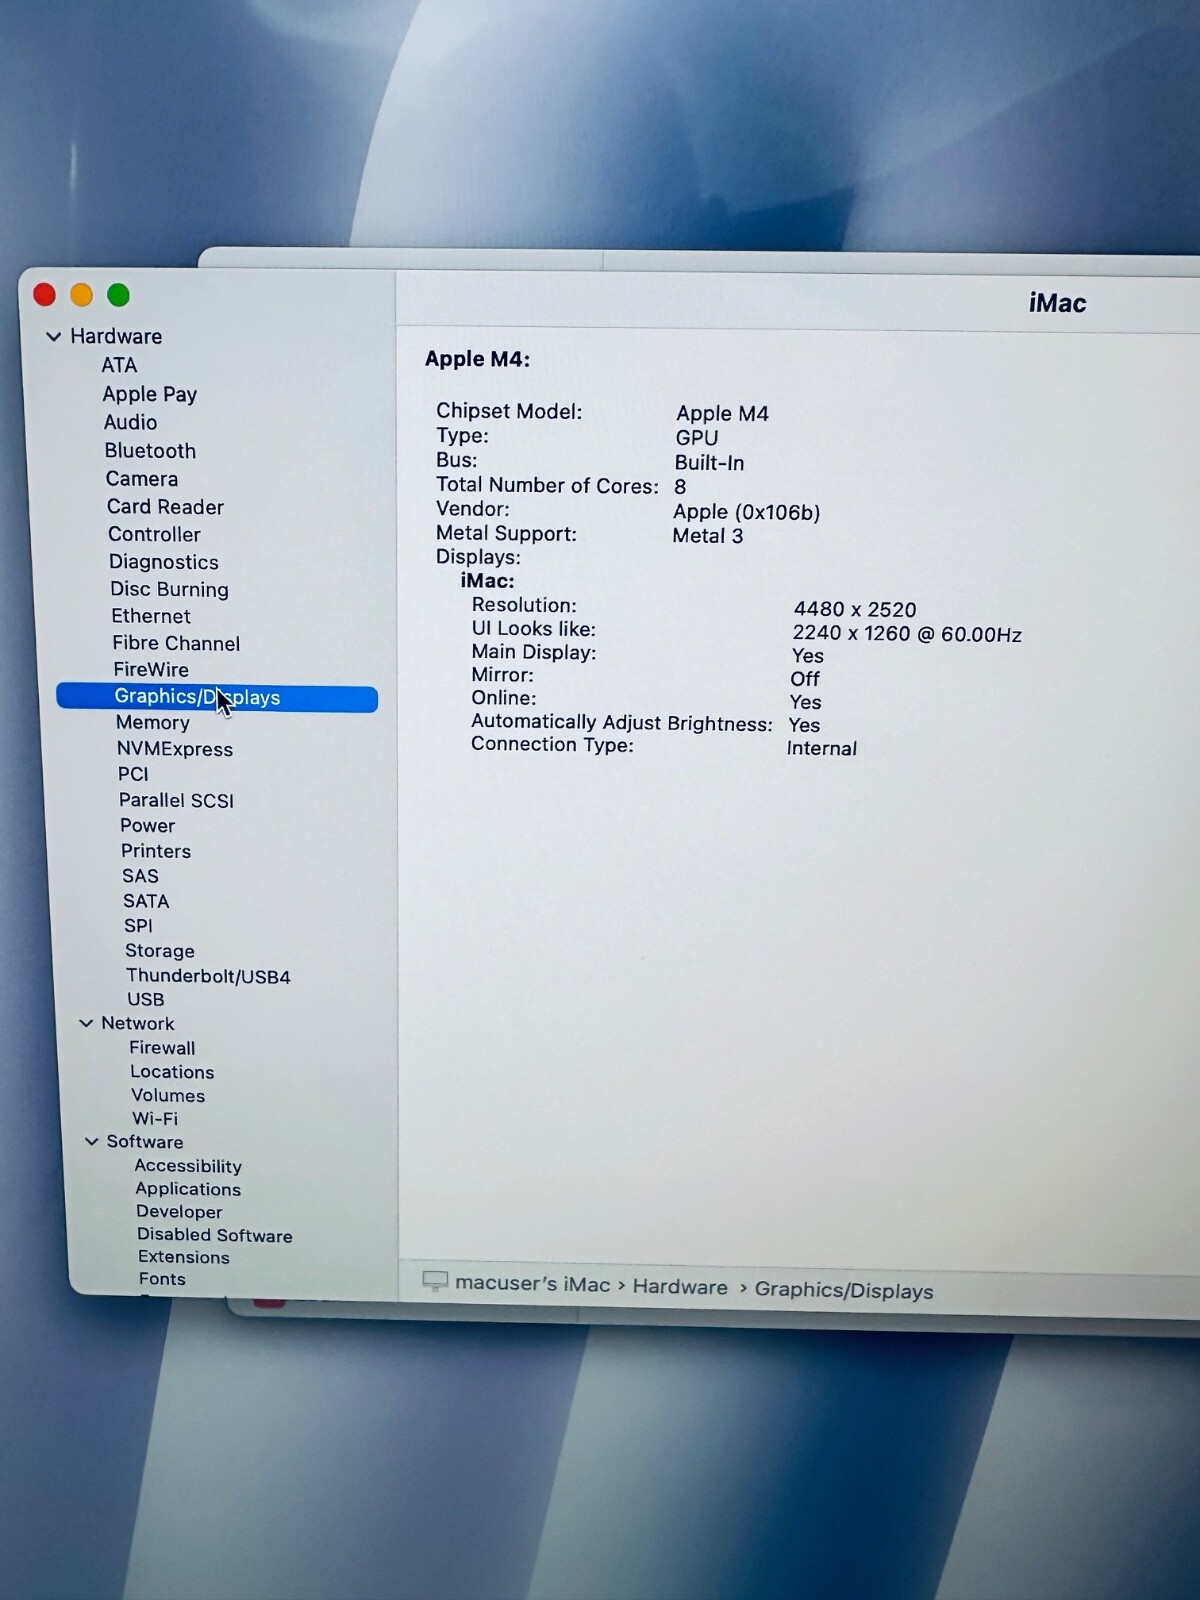Click the Chipset Model value Apple M4
1200x1600 pixels.
722,413
